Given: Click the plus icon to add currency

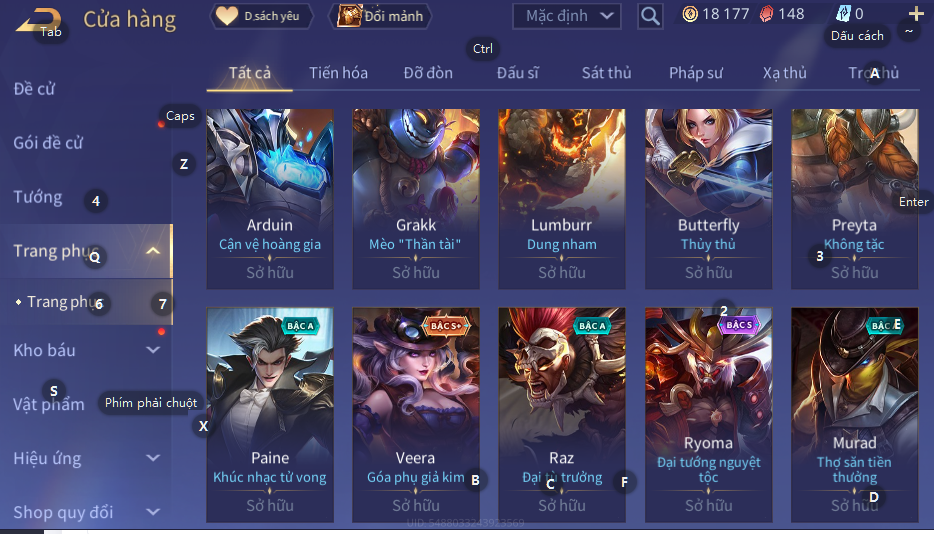Looking at the screenshot, I should click(x=916, y=14).
